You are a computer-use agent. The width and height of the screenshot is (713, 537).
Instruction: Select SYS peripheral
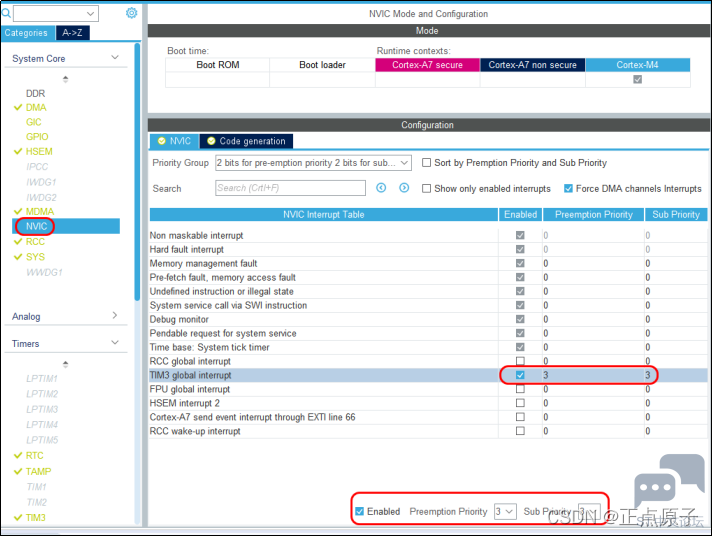click(35, 257)
